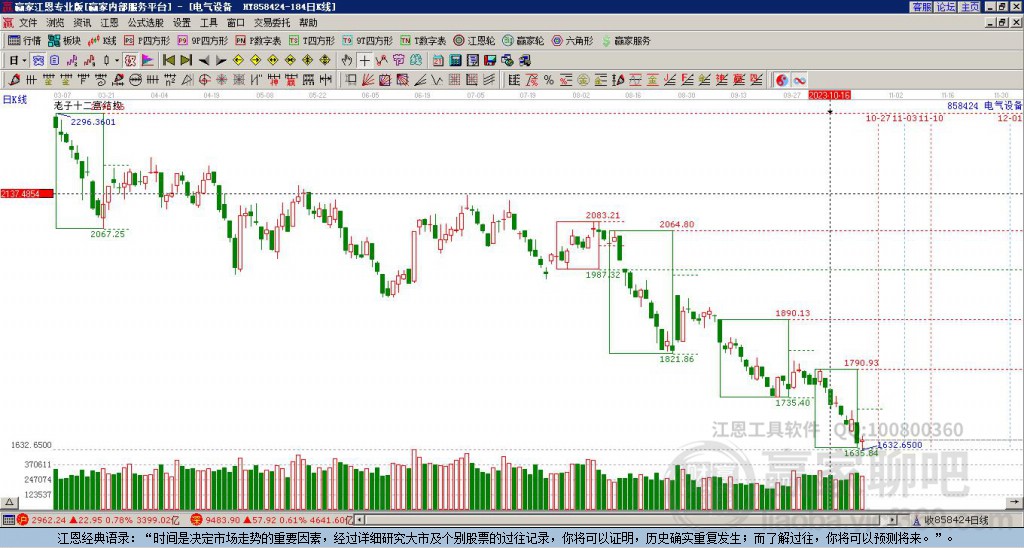Select the circle with crosshair target tool
The width and height of the screenshot is (1024, 548).
pos(204,80)
